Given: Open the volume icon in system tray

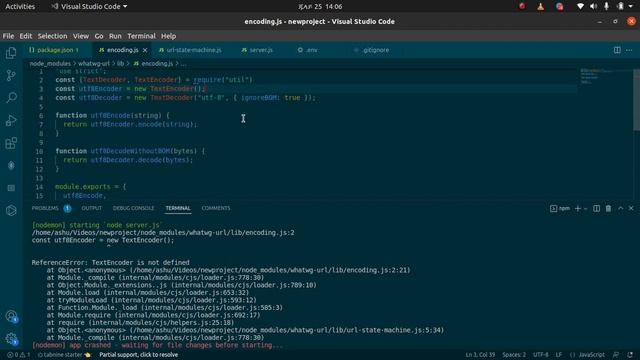Looking at the screenshot, I should pos(593,7).
